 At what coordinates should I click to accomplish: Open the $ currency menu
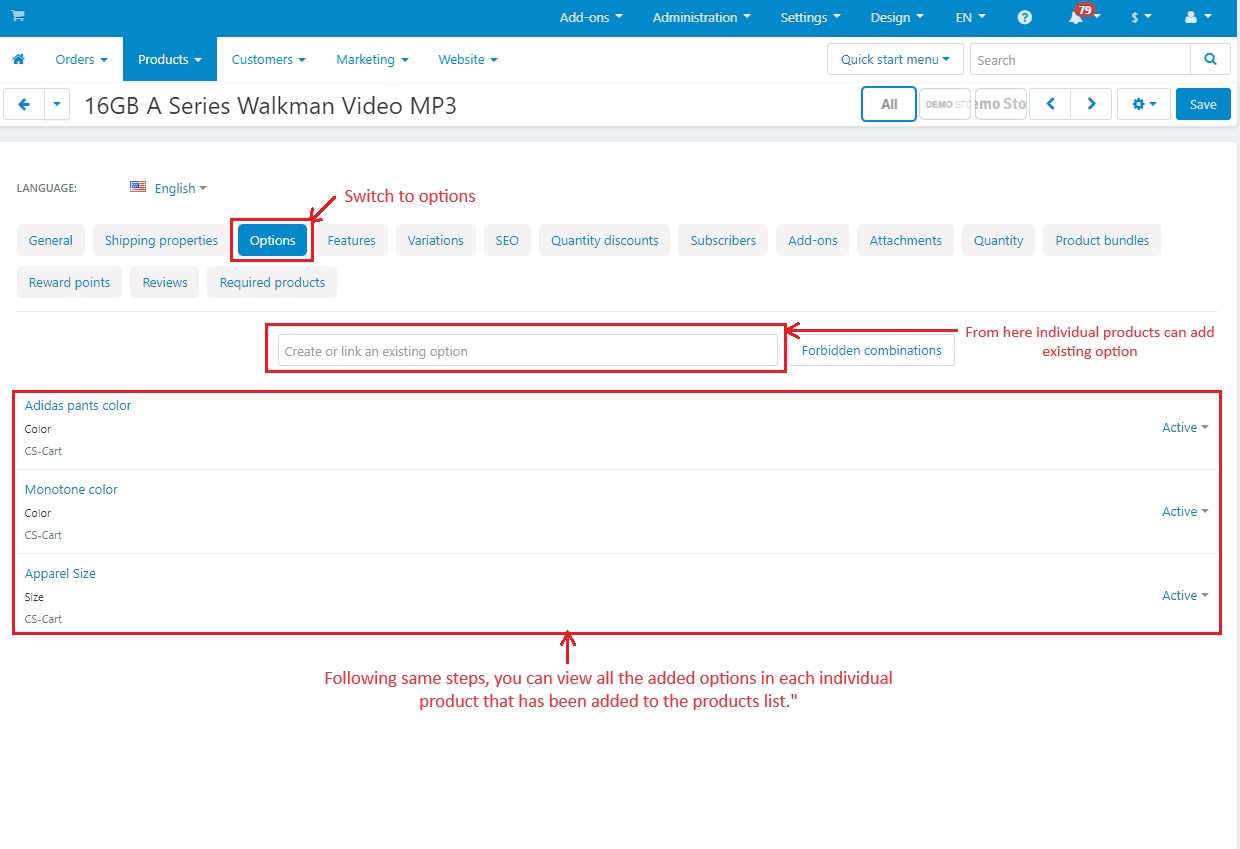pyautogui.click(x=1141, y=17)
